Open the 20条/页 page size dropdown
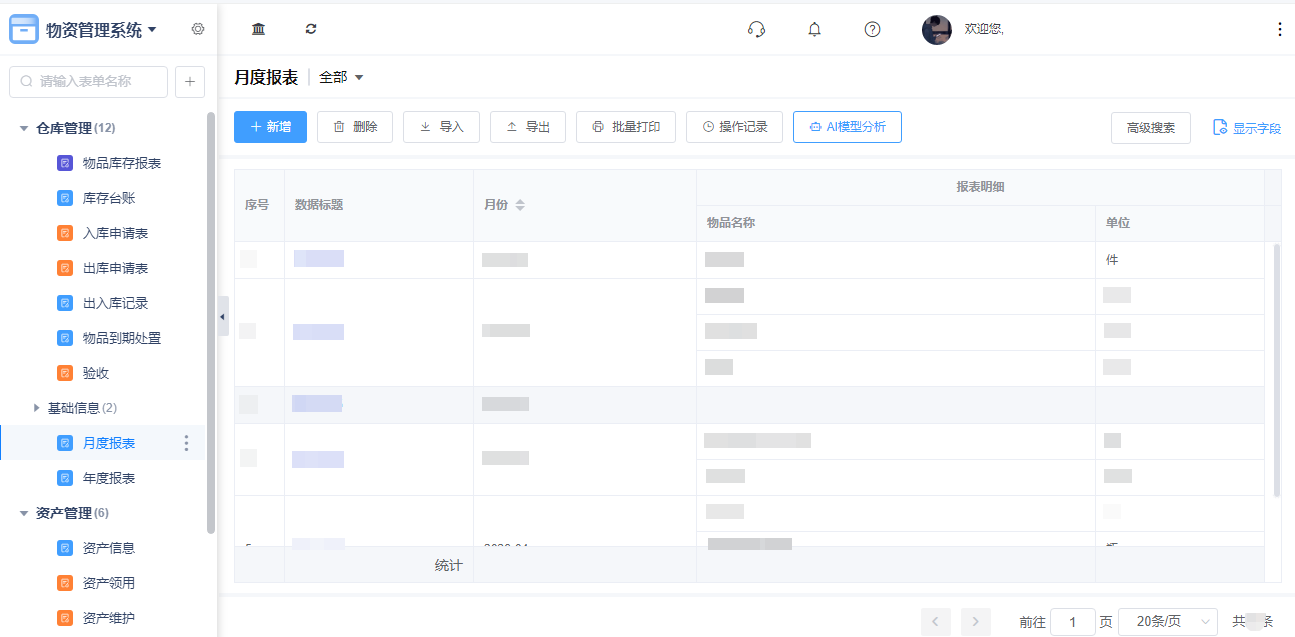The width and height of the screenshot is (1295, 637). tap(1168, 621)
